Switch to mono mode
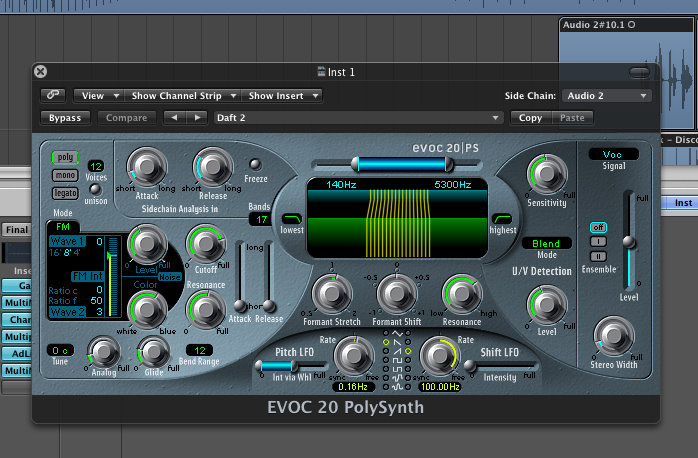The height and width of the screenshot is (458, 698). [65, 175]
